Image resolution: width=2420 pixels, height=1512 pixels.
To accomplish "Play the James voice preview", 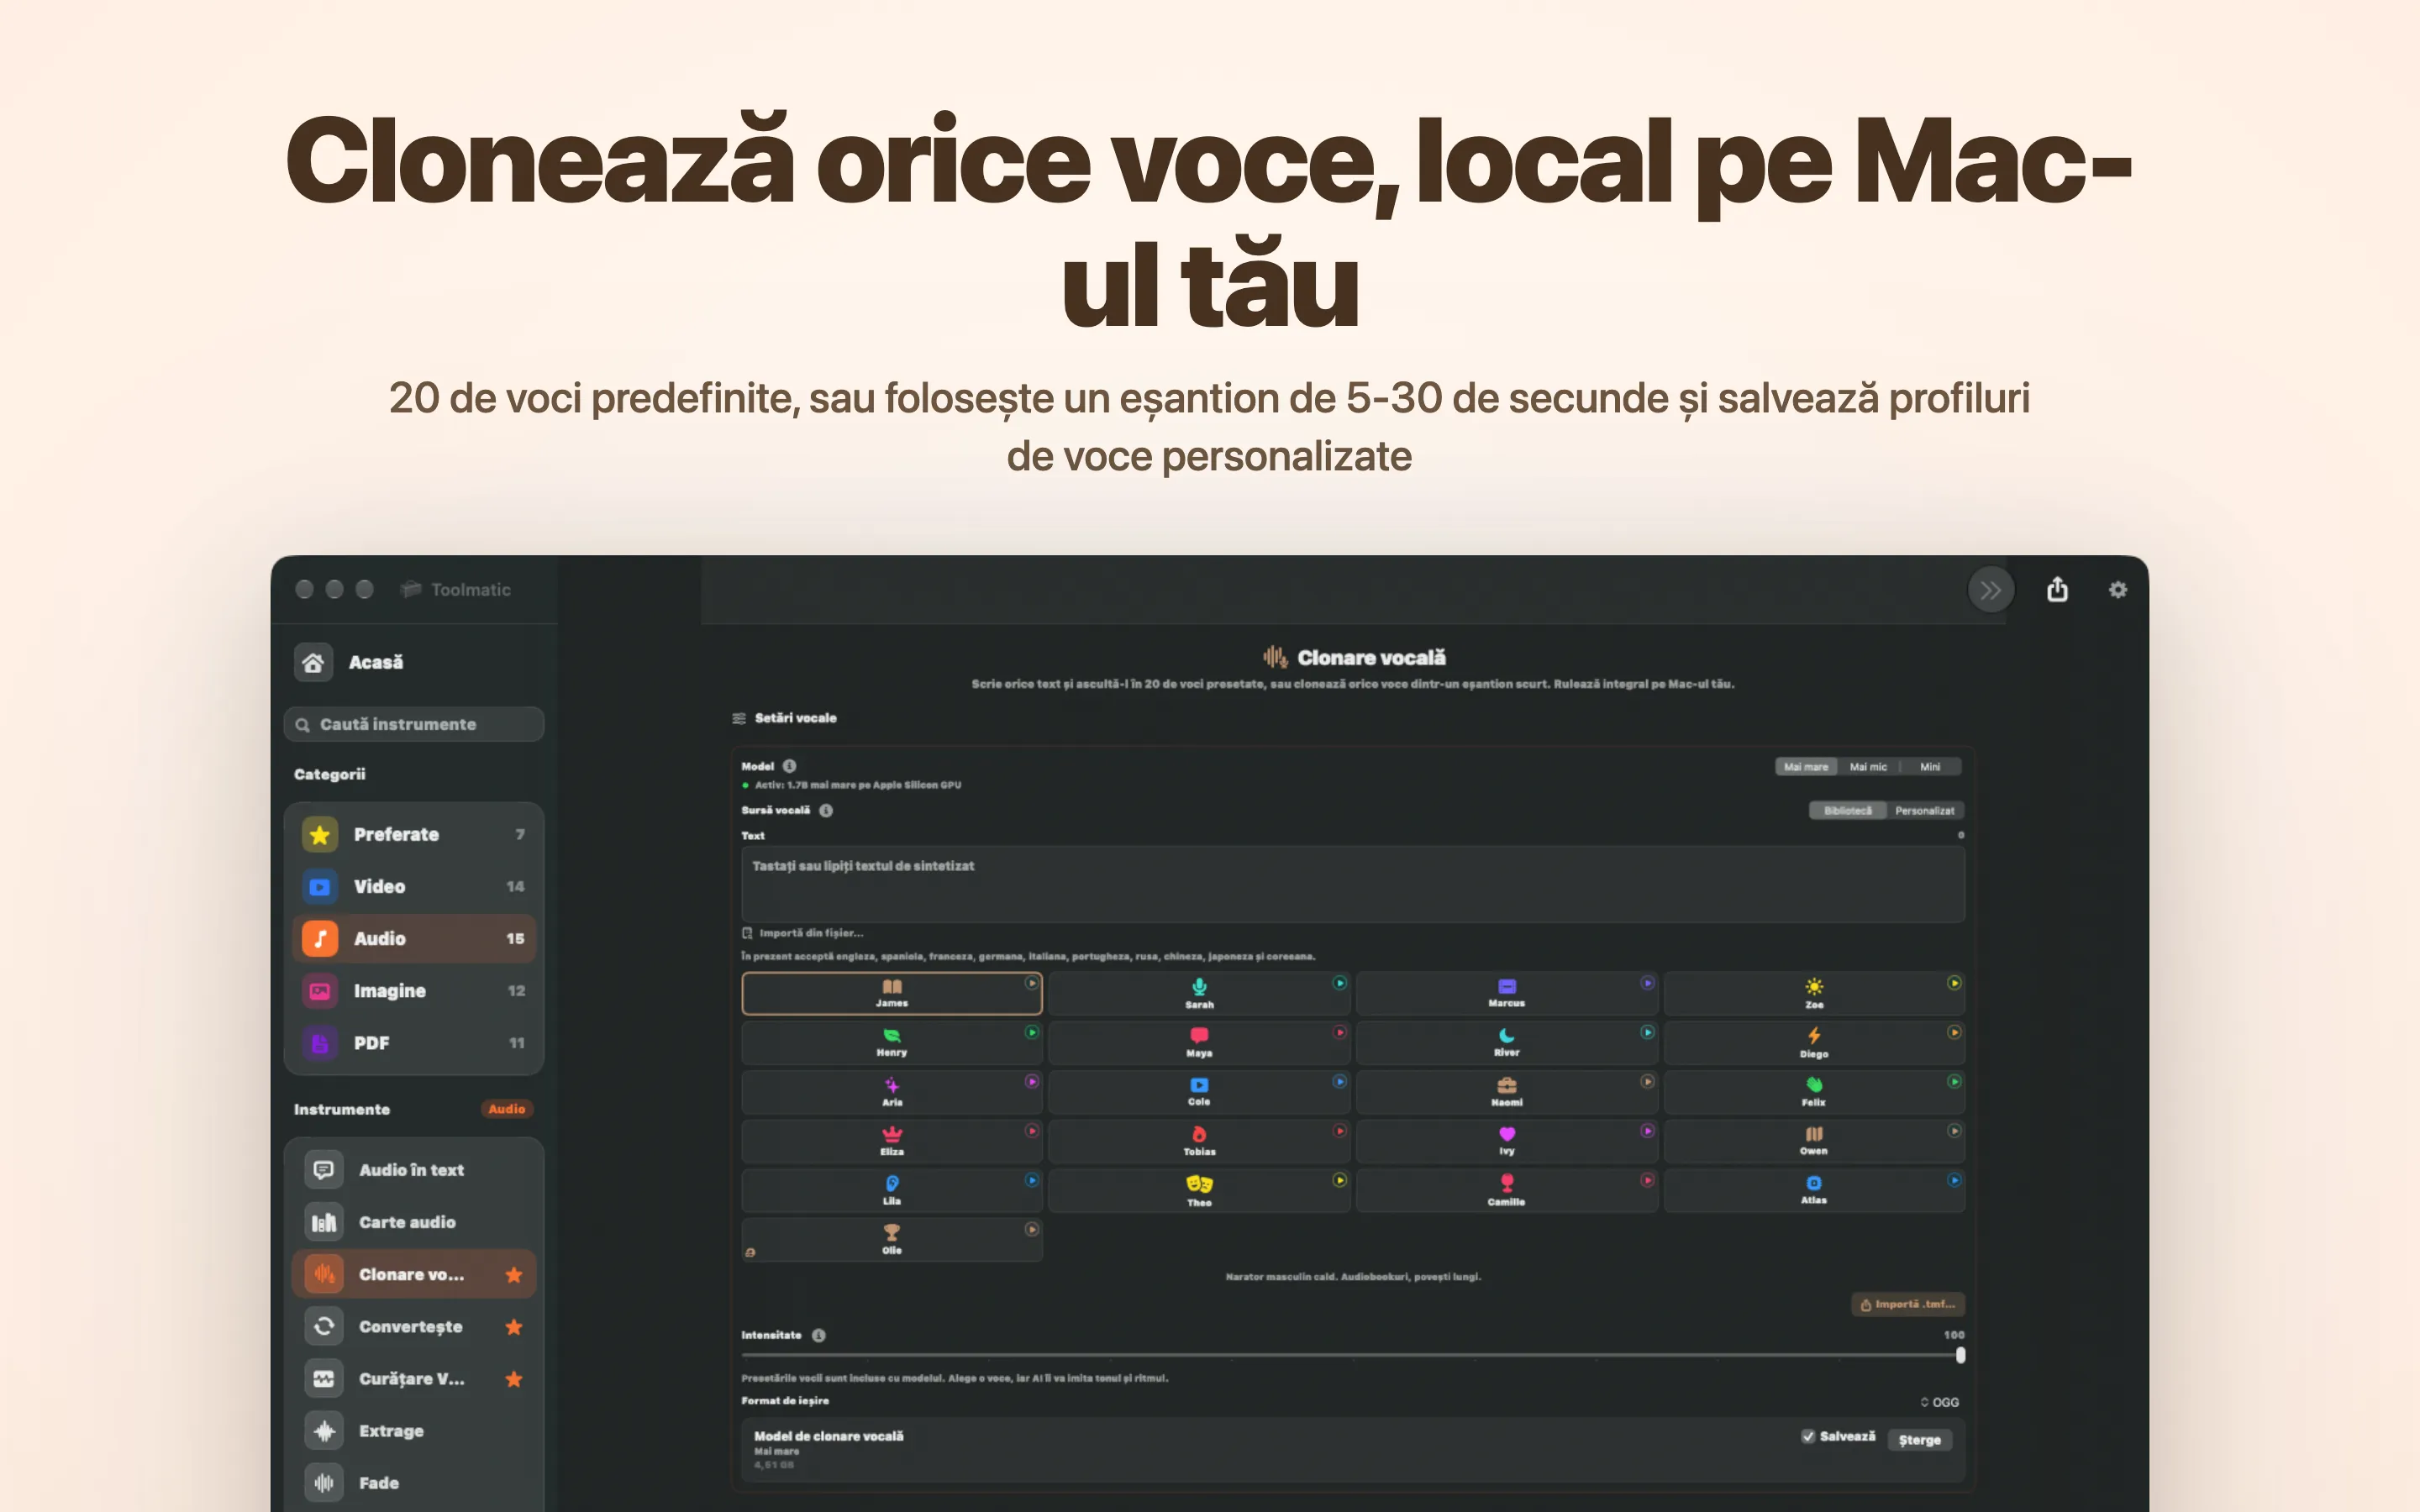I will pyautogui.click(x=1031, y=983).
